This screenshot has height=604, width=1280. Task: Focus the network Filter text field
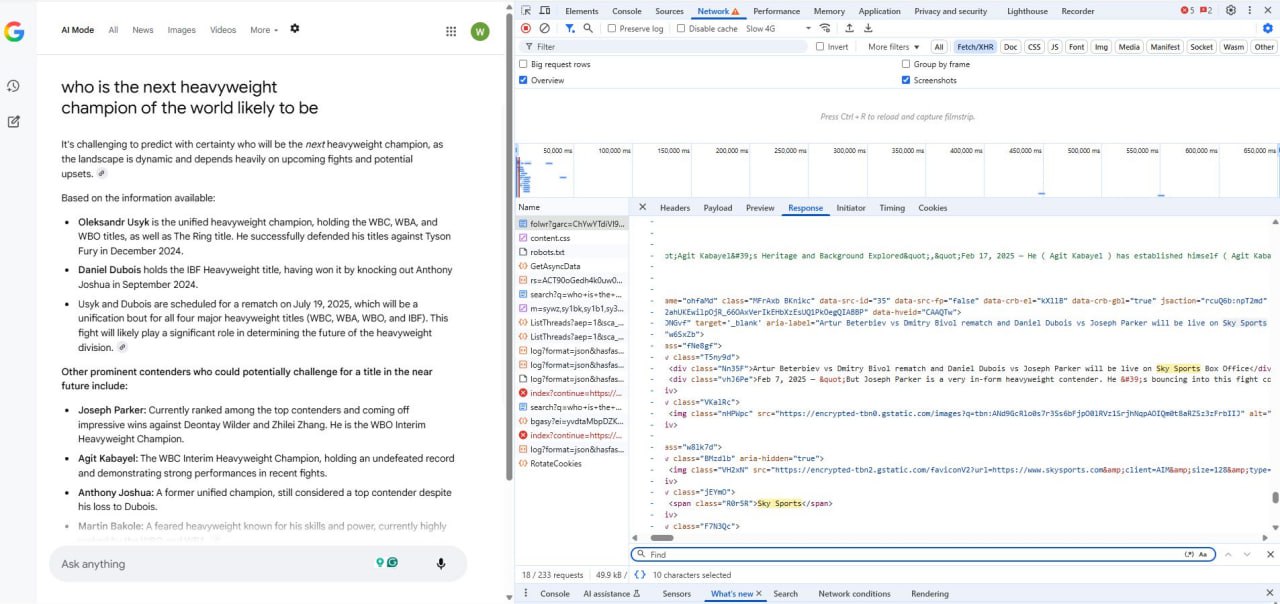(x=665, y=46)
